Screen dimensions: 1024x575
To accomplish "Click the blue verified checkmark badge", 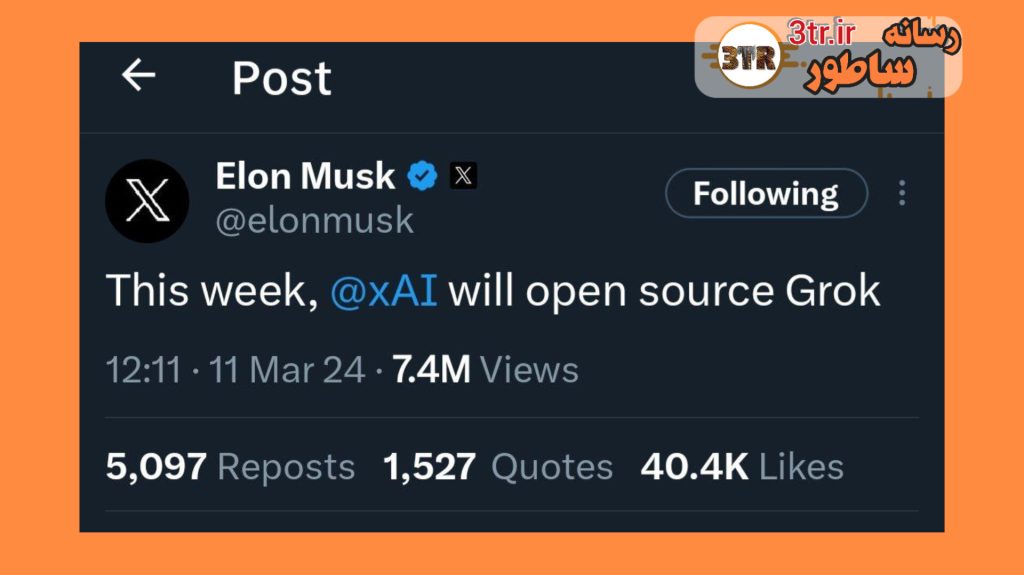I will pos(422,177).
